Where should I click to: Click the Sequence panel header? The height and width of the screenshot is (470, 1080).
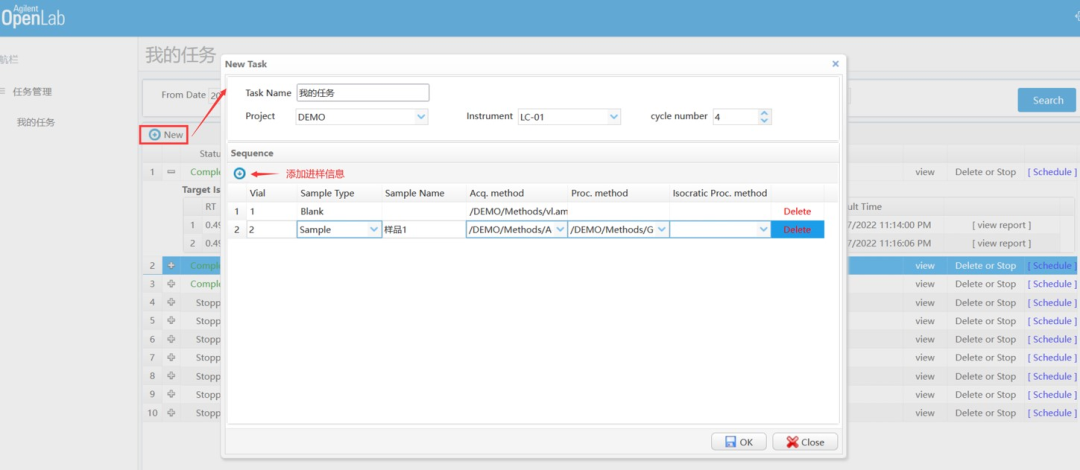point(533,153)
